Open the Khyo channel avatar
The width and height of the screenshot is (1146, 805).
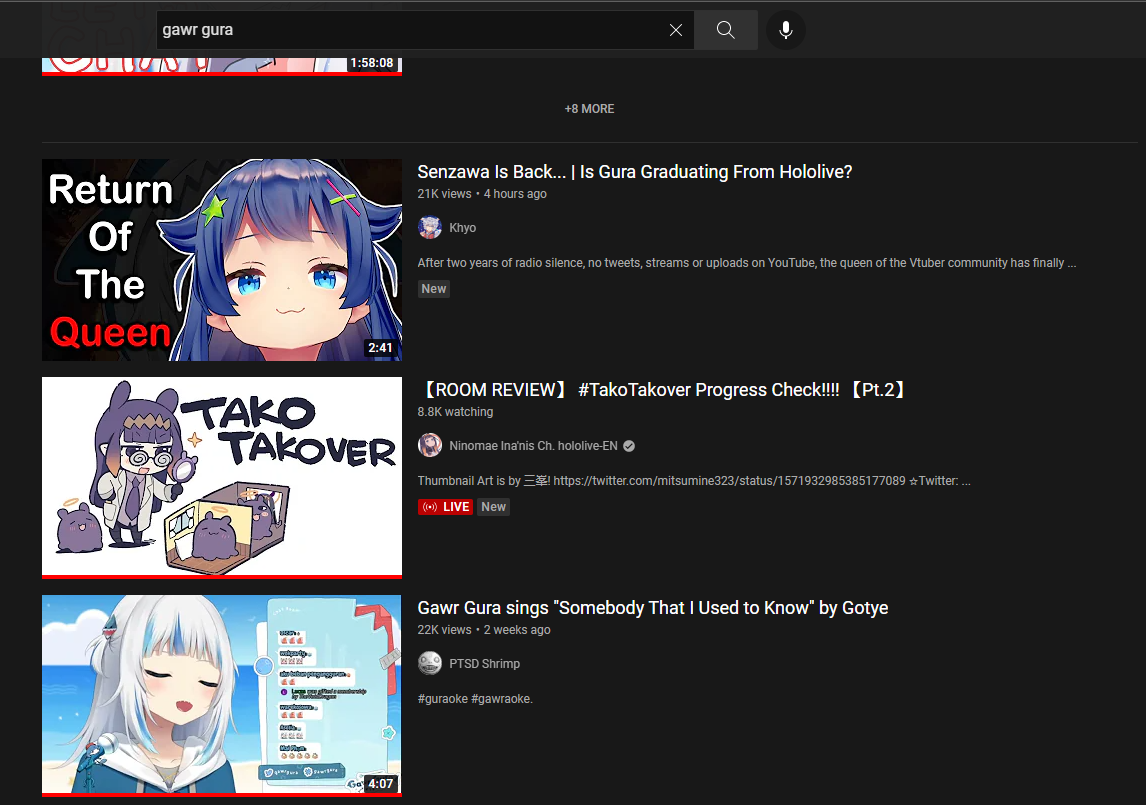430,227
